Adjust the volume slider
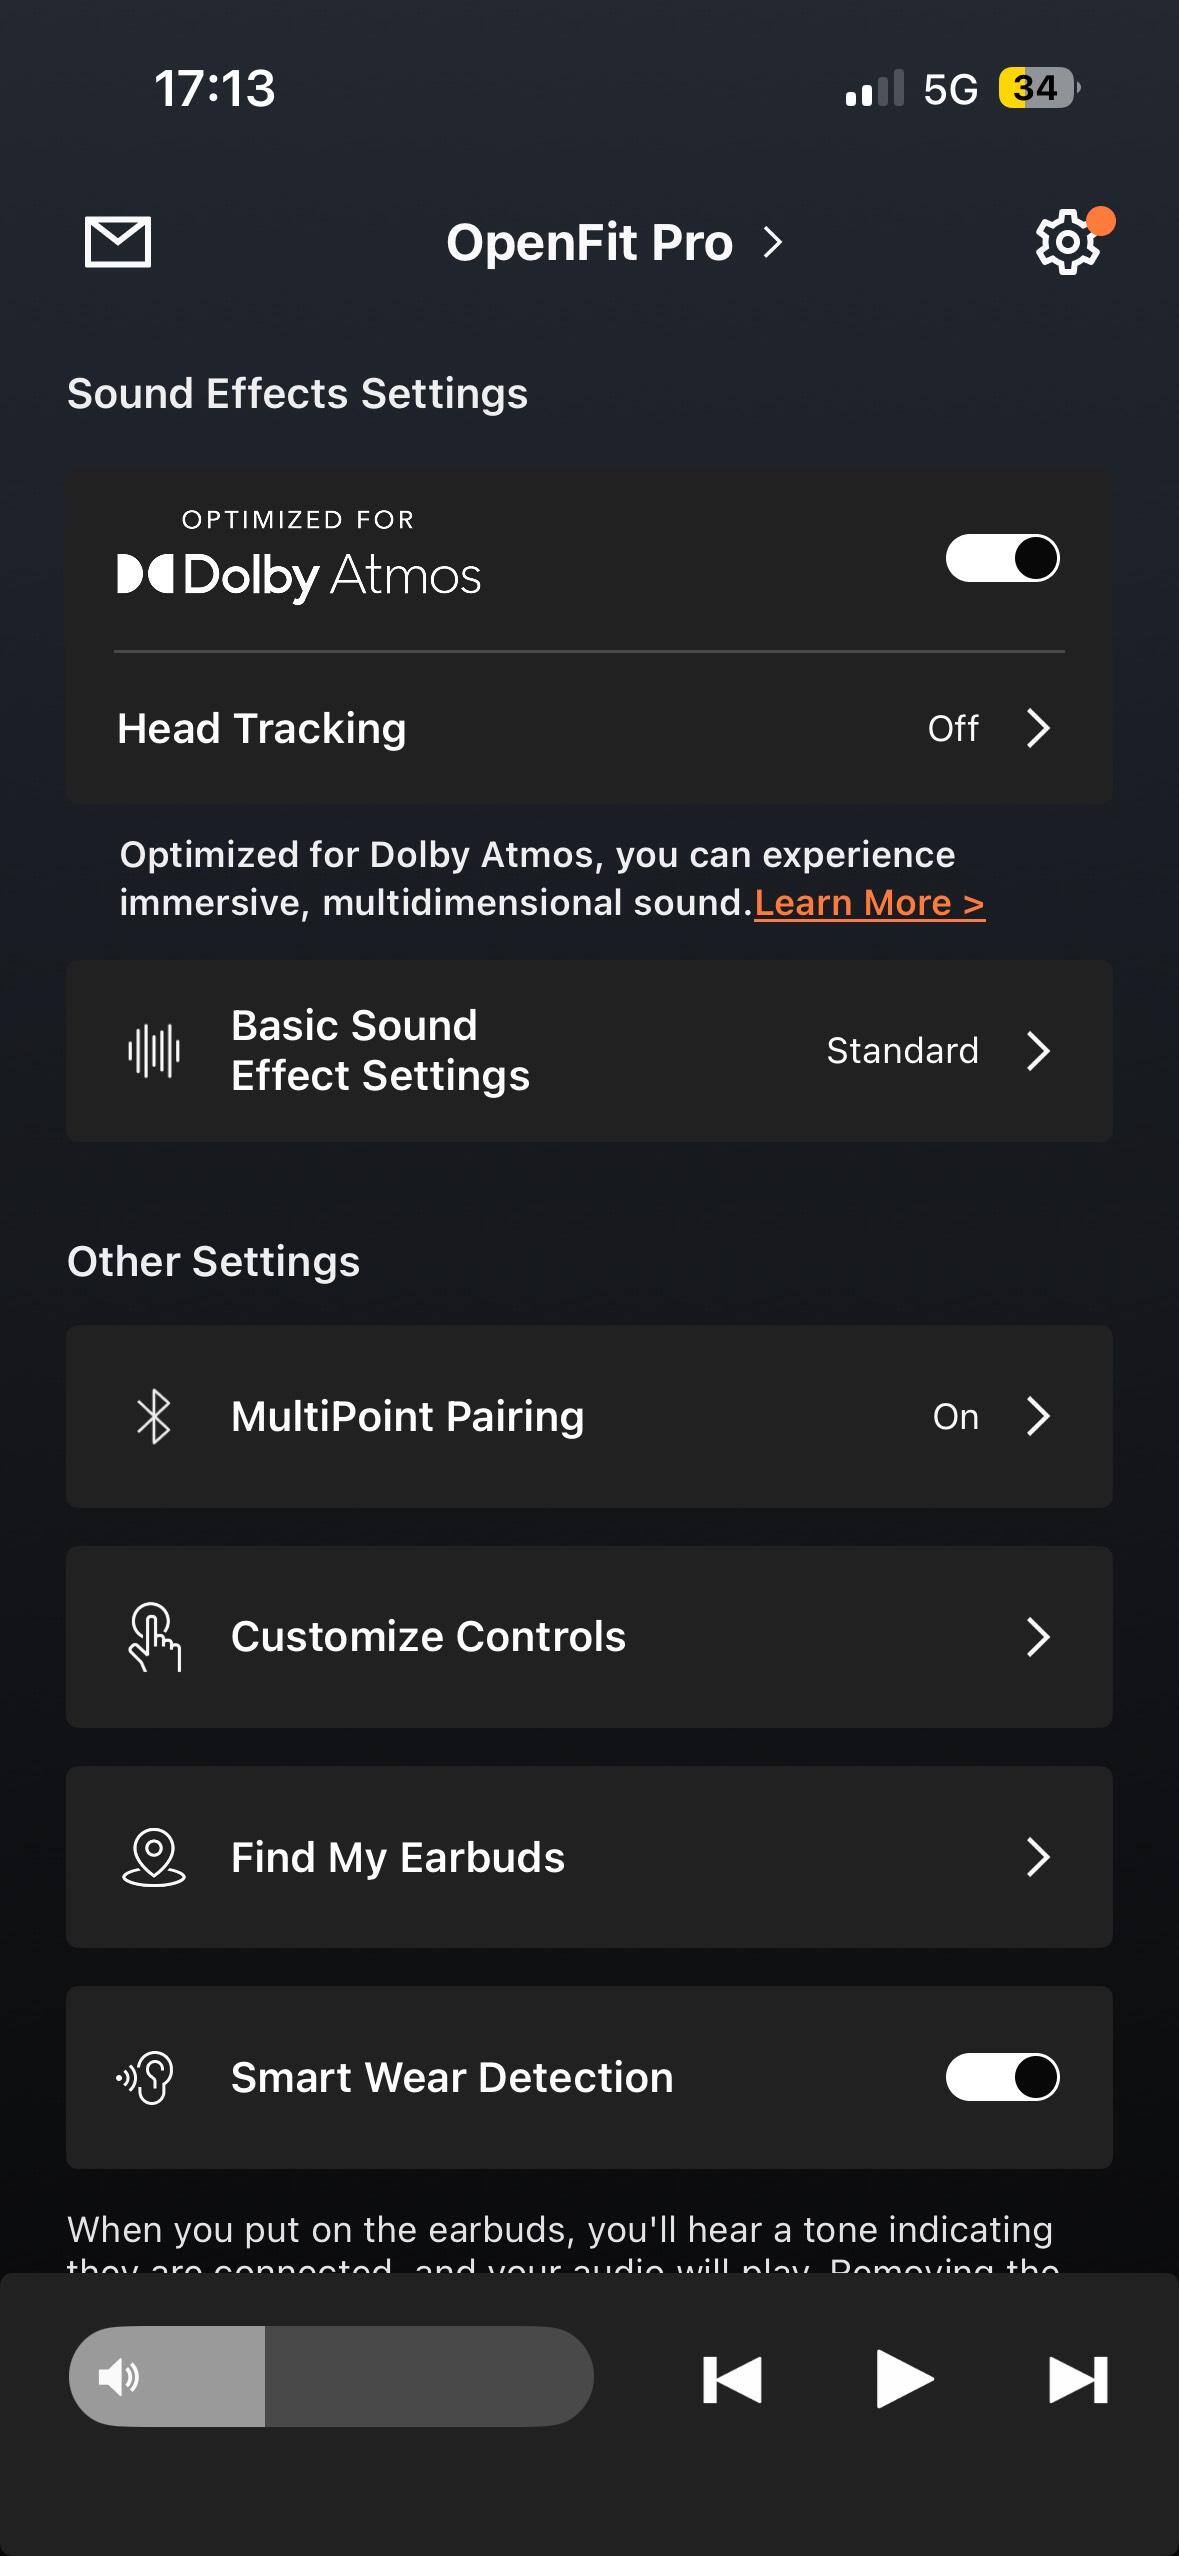The image size is (1179, 2556). (330, 2376)
